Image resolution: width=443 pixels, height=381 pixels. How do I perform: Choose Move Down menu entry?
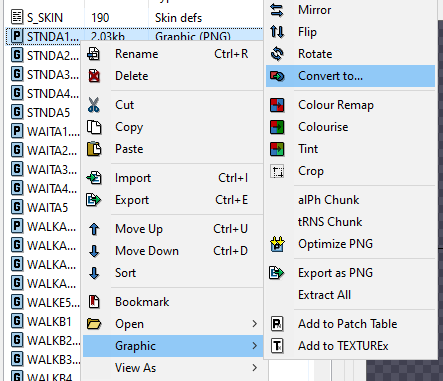[x=172, y=251]
